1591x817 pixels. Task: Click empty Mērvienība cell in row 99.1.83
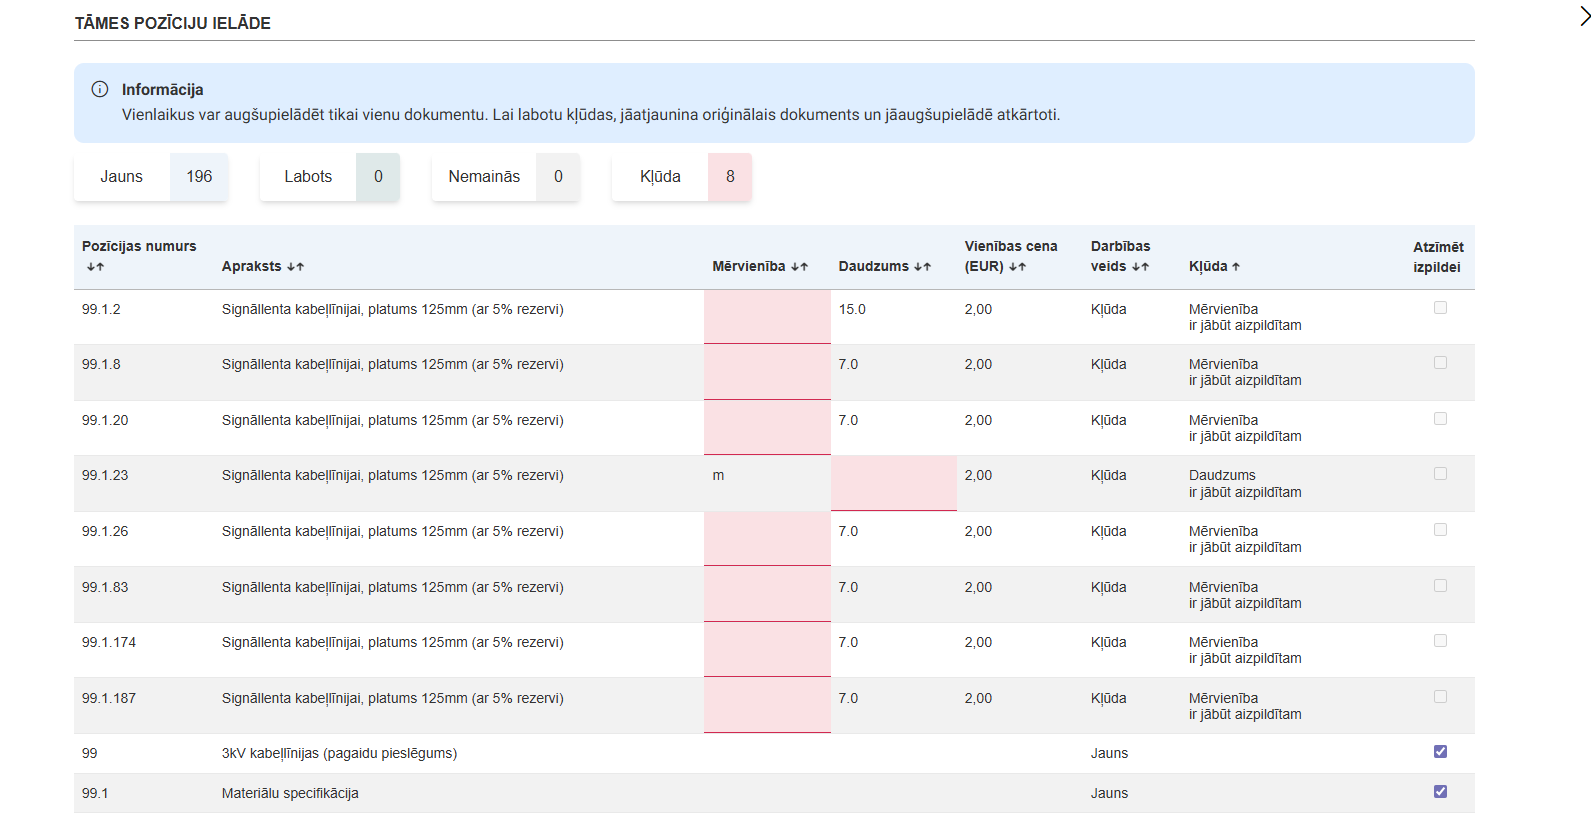(767, 594)
